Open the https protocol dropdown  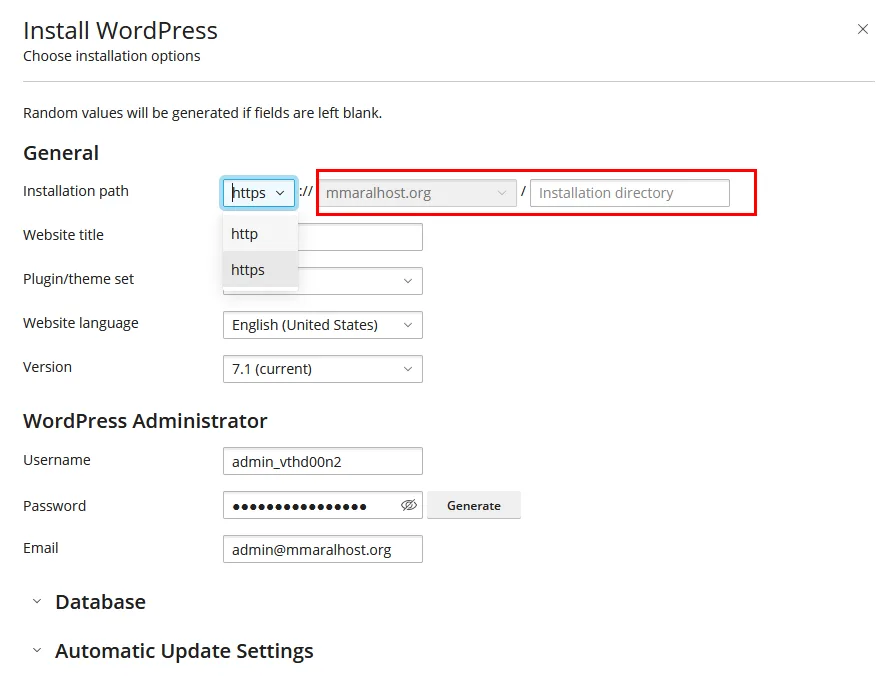(259, 193)
